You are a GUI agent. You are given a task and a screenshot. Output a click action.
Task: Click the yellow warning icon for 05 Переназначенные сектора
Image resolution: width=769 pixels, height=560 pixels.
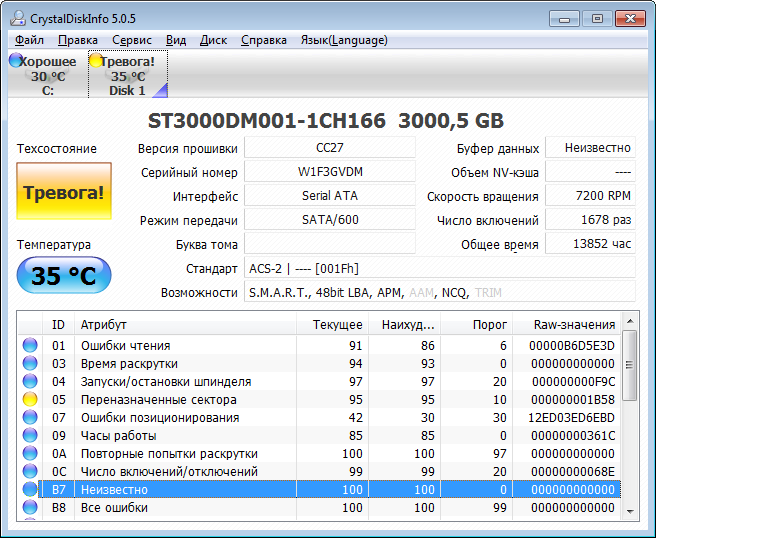[x=30, y=399]
